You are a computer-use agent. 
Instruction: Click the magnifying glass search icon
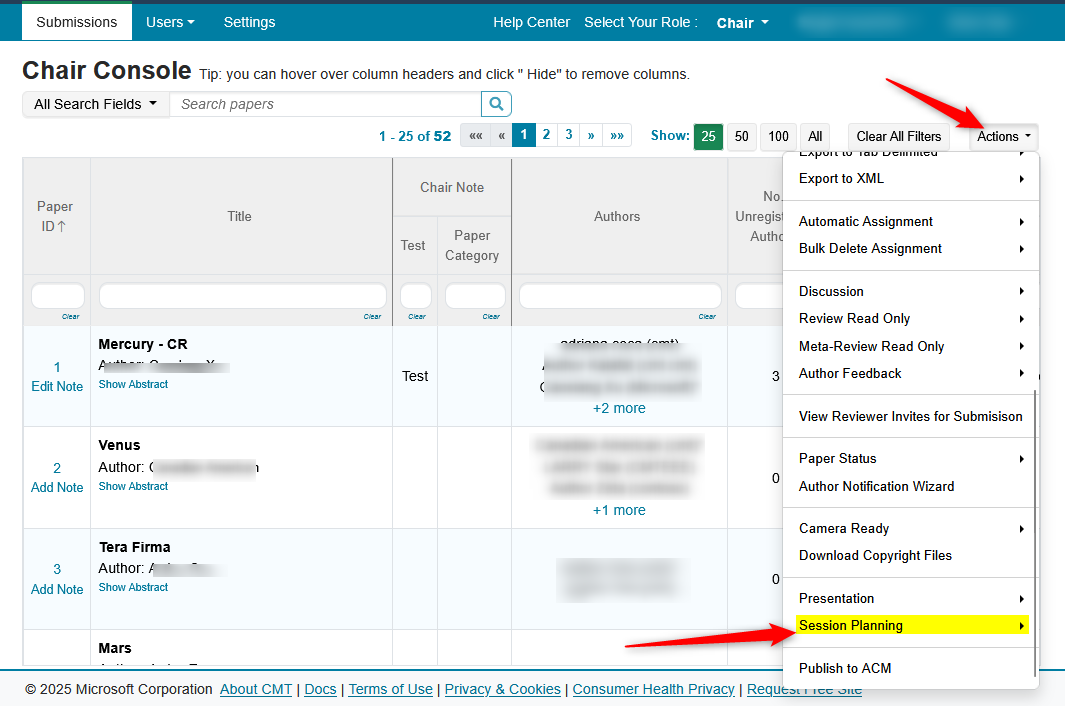coord(496,104)
